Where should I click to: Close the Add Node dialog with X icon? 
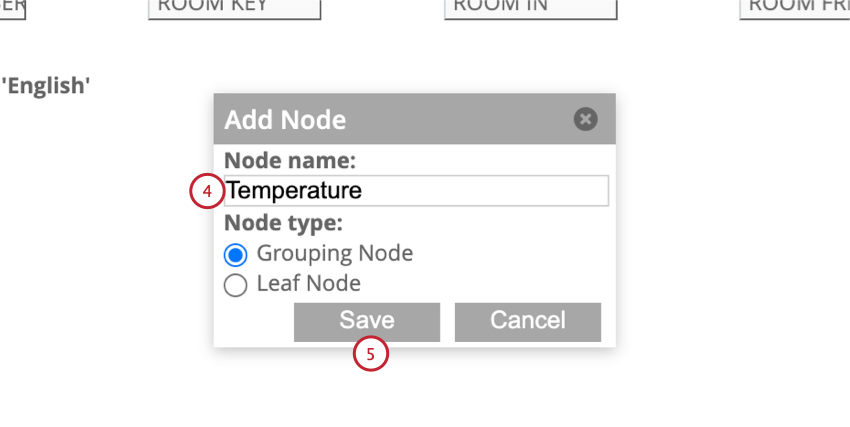tap(585, 119)
